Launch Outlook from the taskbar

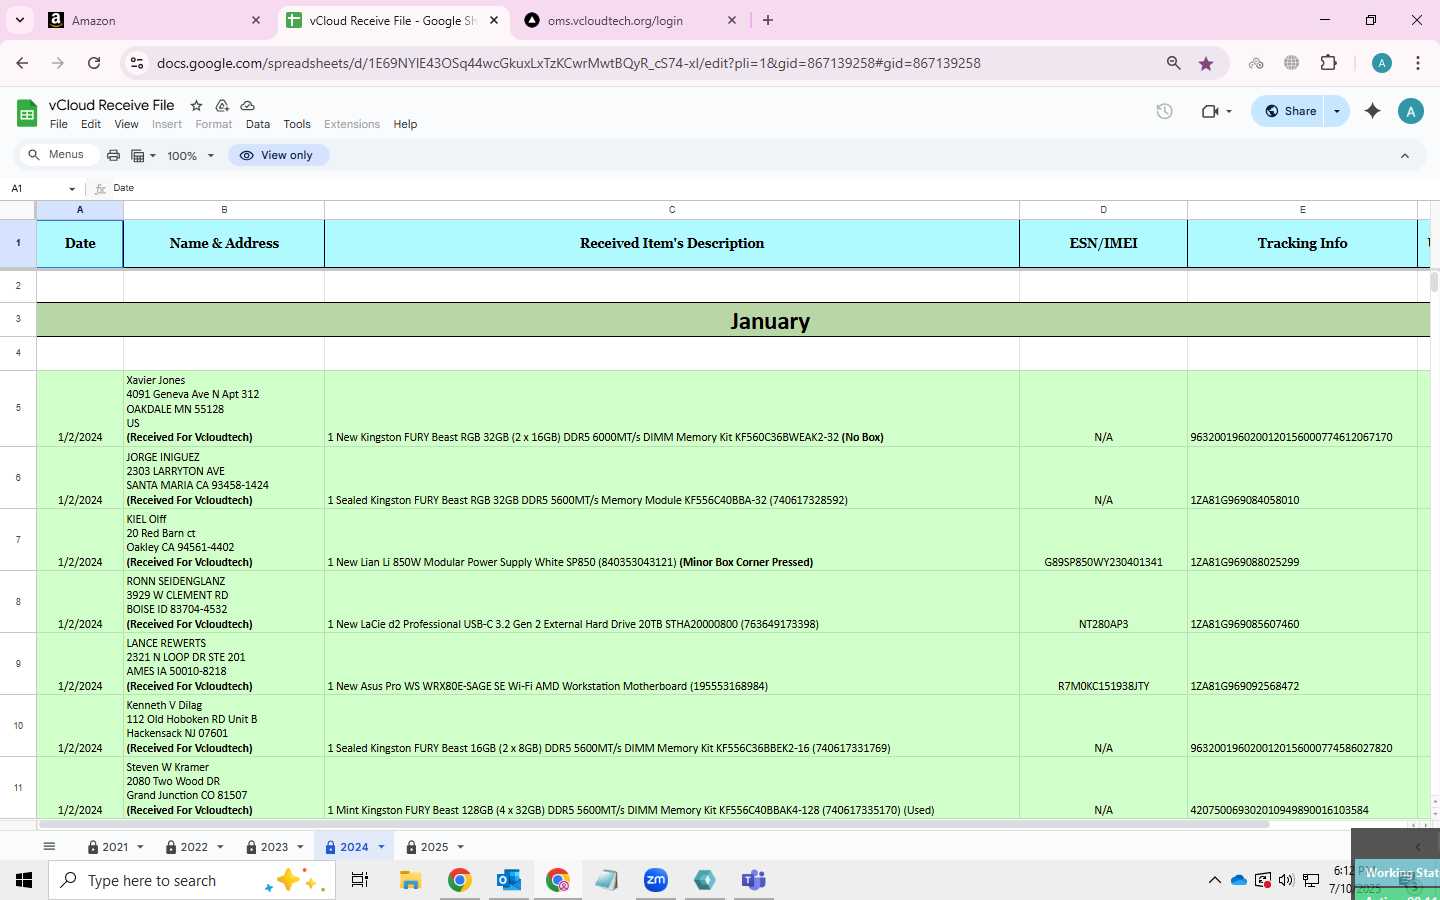[509, 880]
